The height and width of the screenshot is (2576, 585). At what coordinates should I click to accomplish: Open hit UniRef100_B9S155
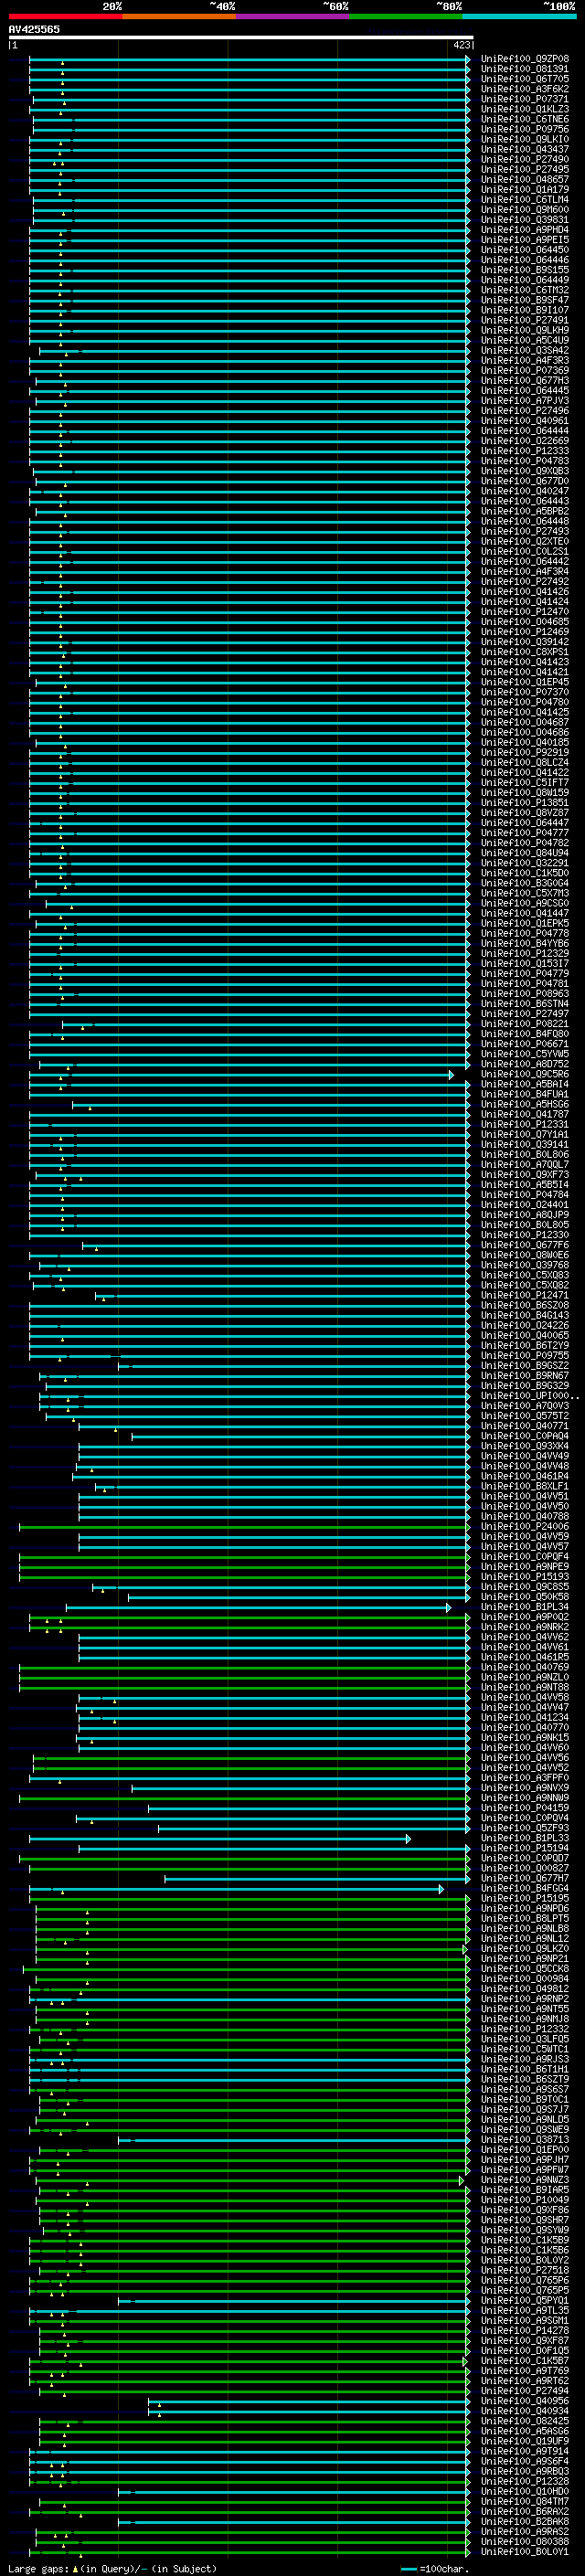pyautogui.click(x=524, y=270)
